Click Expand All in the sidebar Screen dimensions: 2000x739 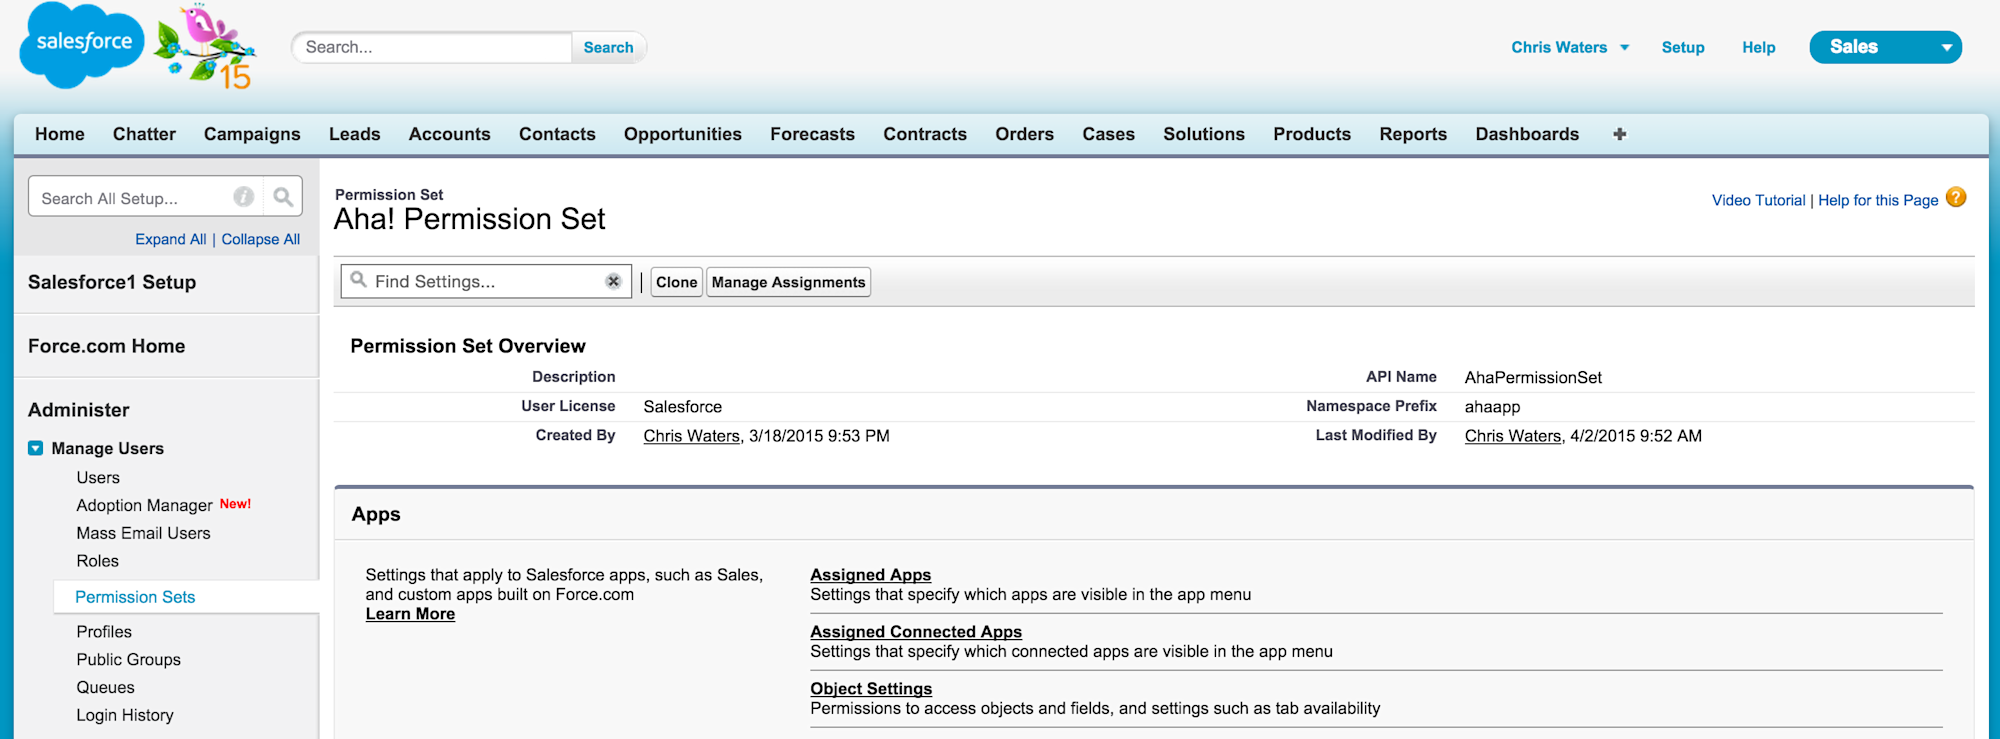[x=171, y=239]
